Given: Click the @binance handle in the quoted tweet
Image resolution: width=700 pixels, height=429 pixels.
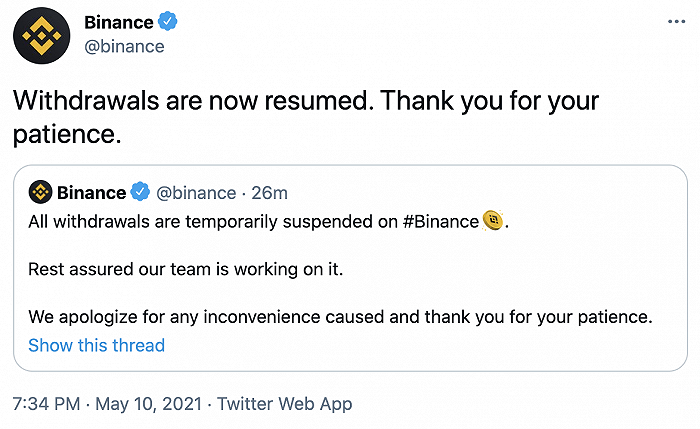Looking at the screenshot, I should [x=196, y=192].
